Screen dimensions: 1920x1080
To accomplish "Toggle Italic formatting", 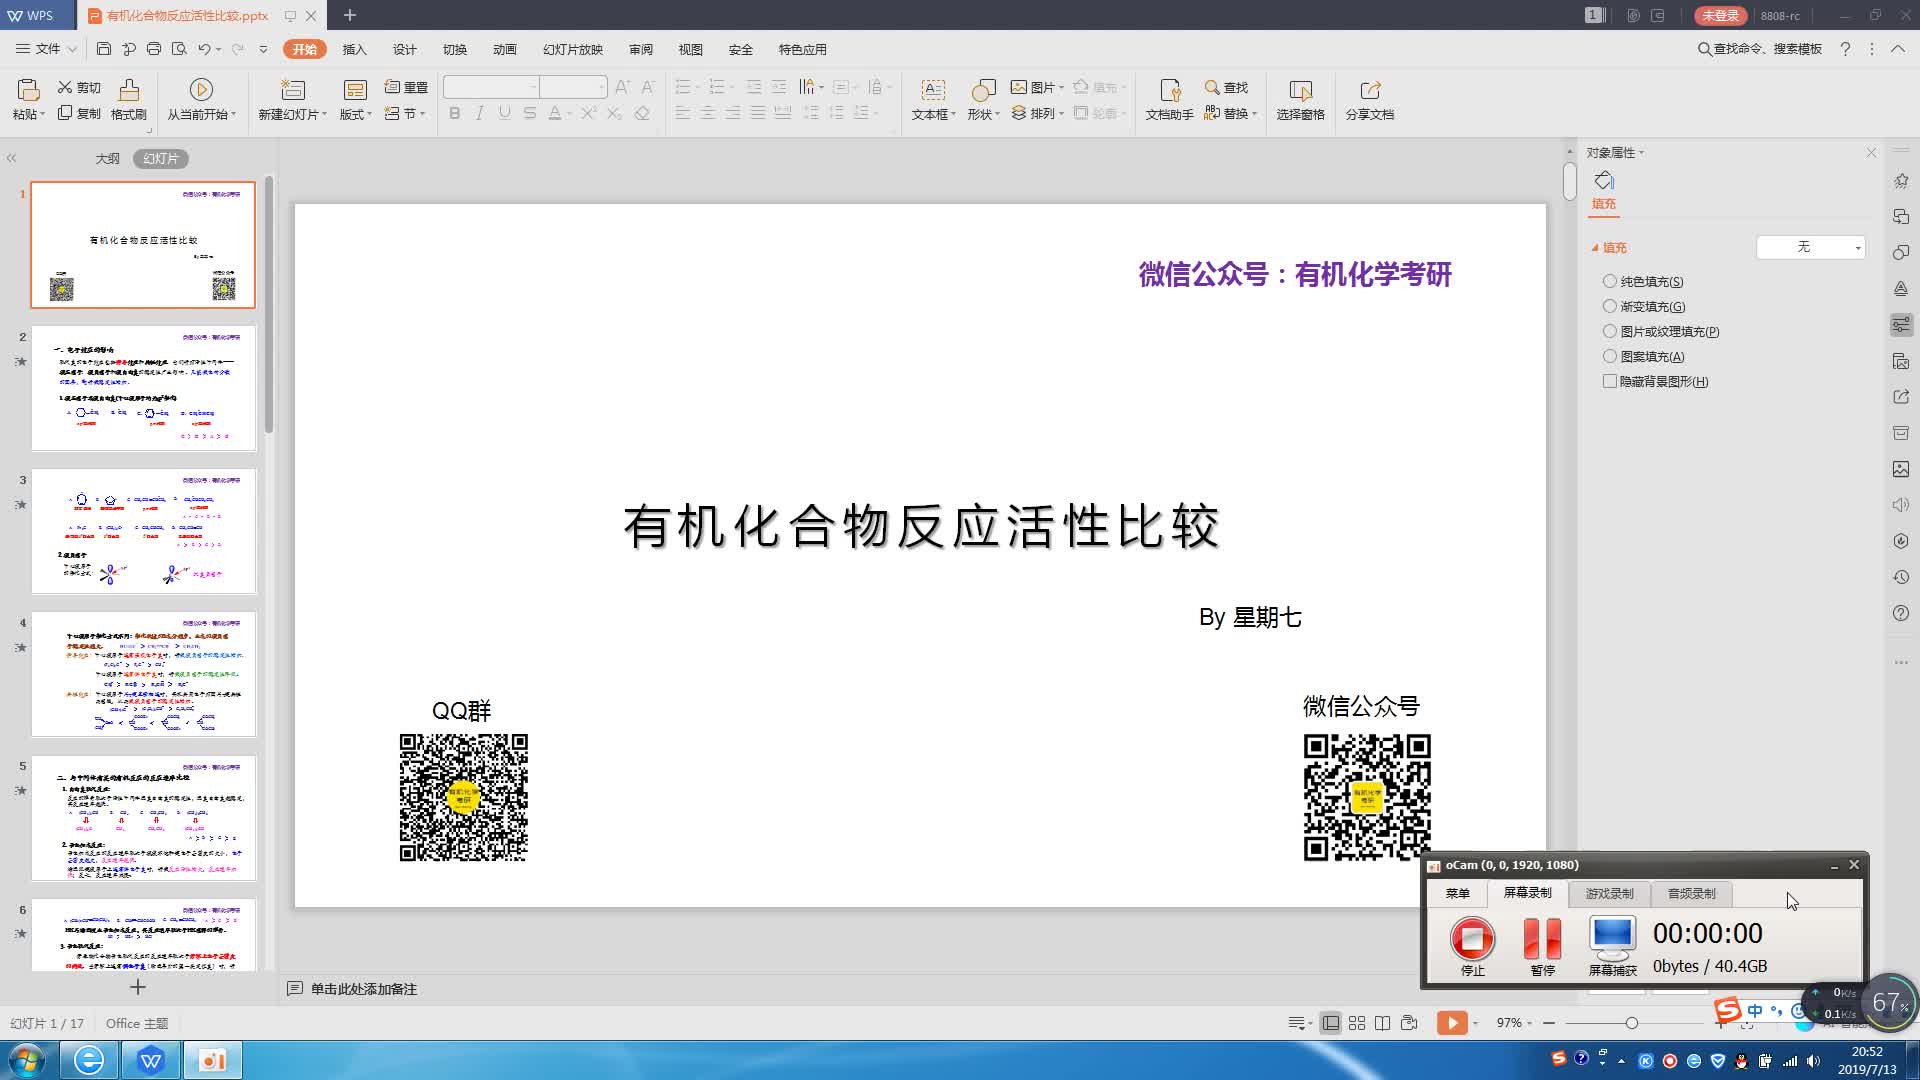I will [x=480, y=113].
